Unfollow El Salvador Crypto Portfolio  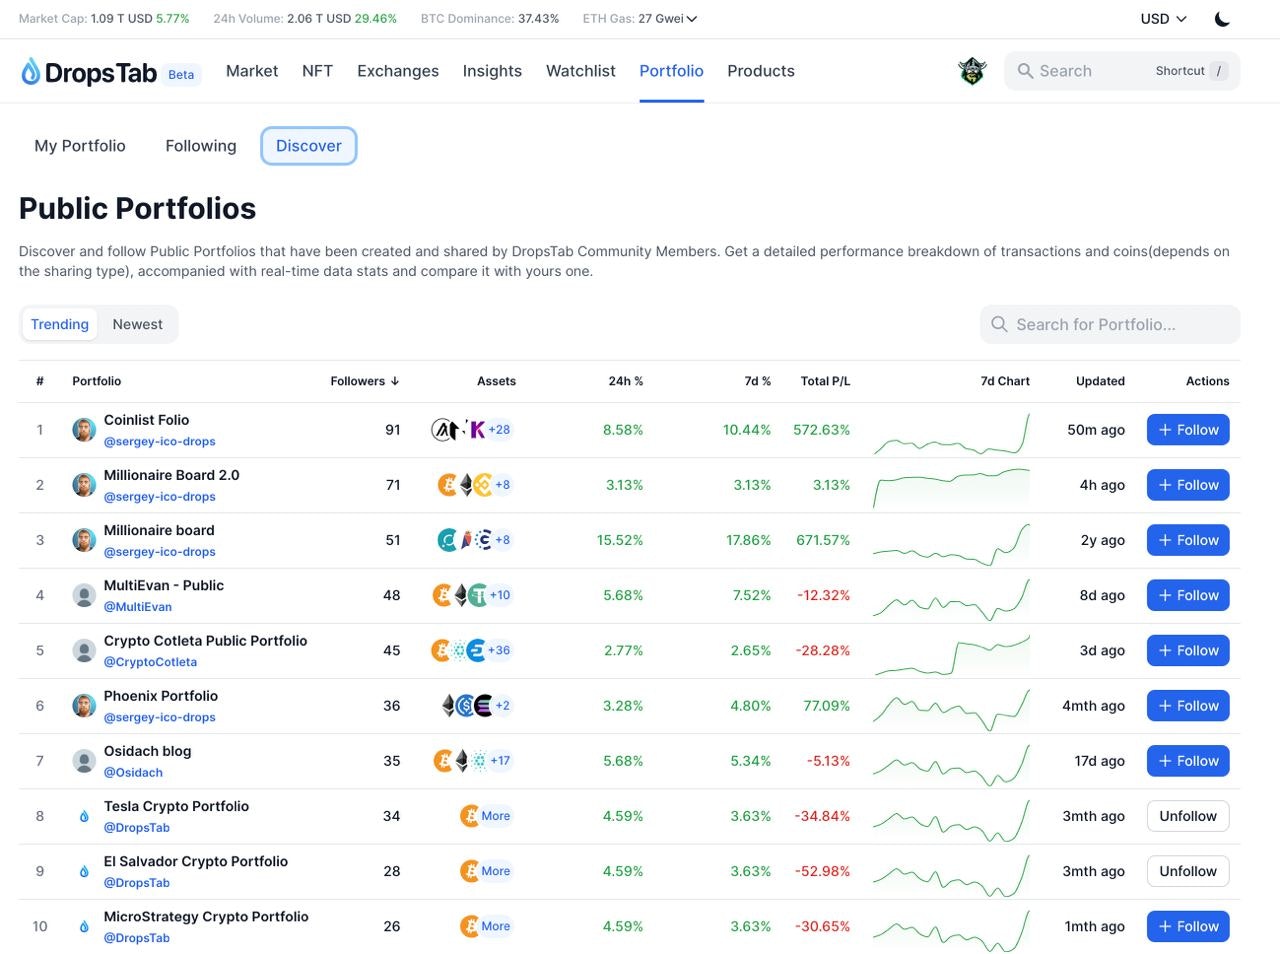(x=1188, y=871)
